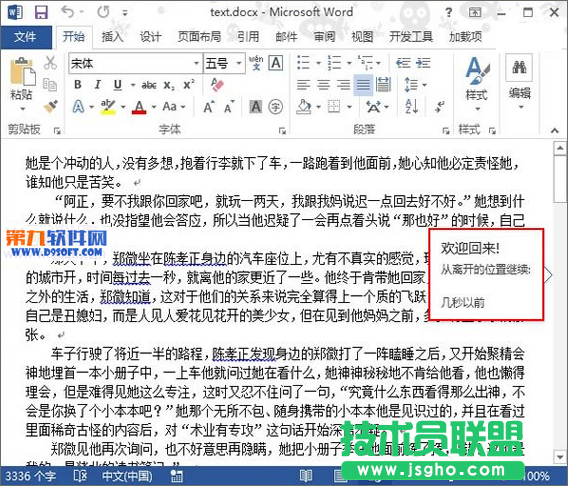Click 欢迎回来 resume reading popup
The width and height of the screenshot is (568, 486).
[x=486, y=275]
